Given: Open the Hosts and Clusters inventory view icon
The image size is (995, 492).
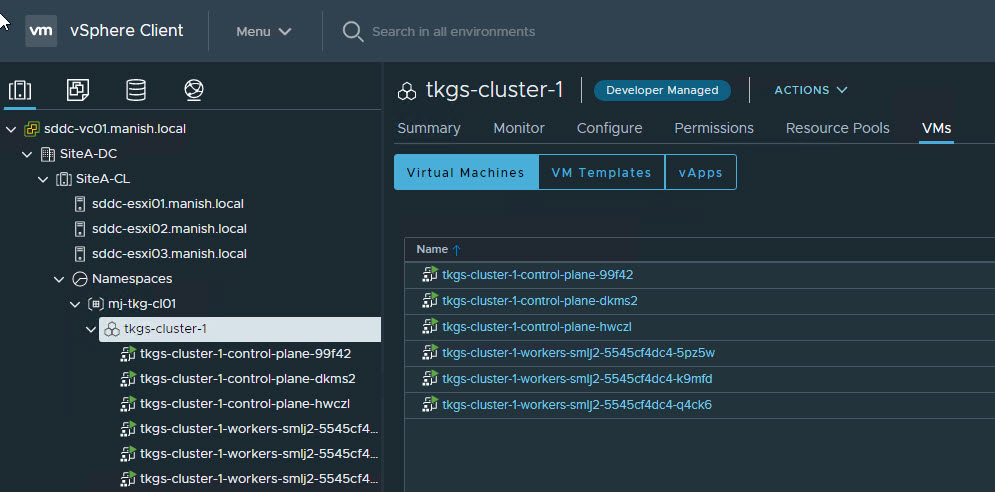Looking at the screenshot, I should [x=19, y=90].
